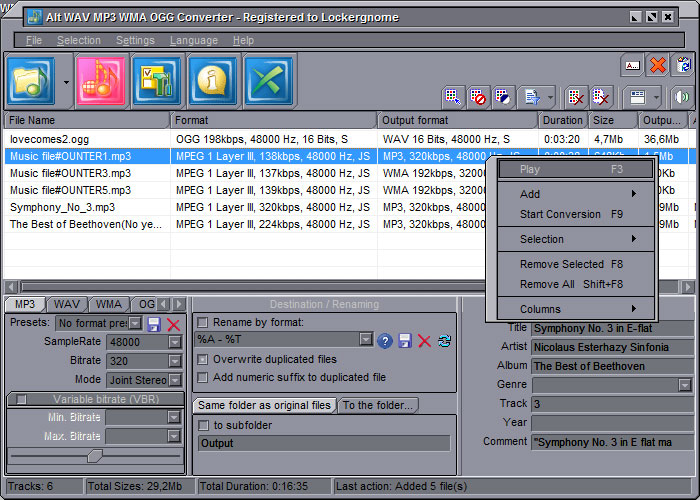
Task: Open the Mode Joint Stereo dropdown
Action: (x=175, y=380)
